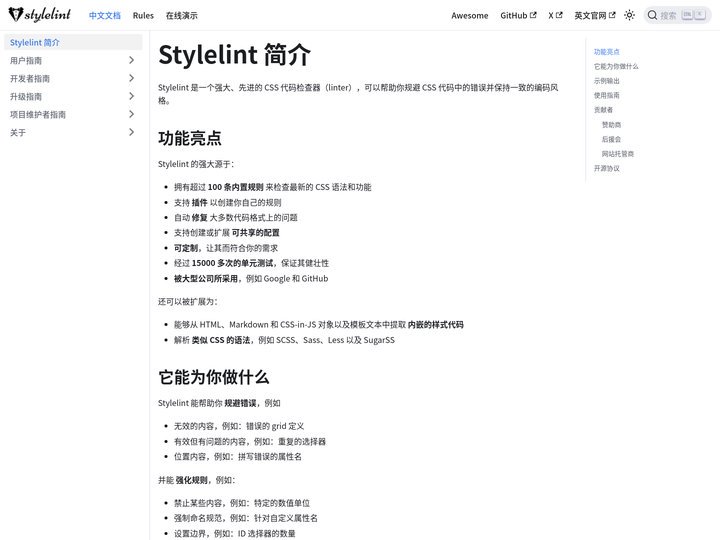
Task: Open 用户指南 sidebar category label
Action: pyautogui.click(x=26, y=60)
